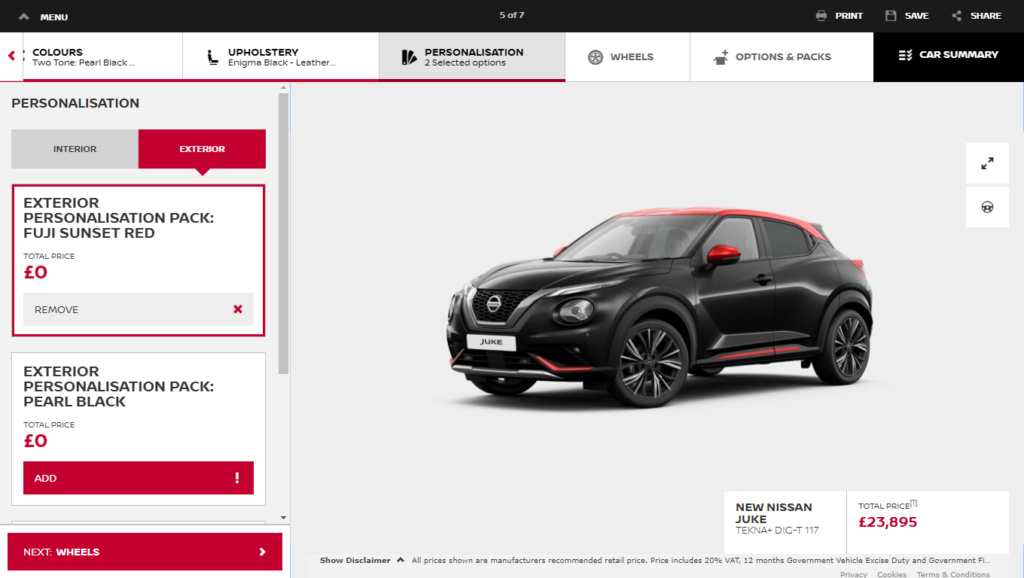Collapse the menu using the up chevron
Viewport: 1024px width, 578px height.
click(x=24, y=16)
